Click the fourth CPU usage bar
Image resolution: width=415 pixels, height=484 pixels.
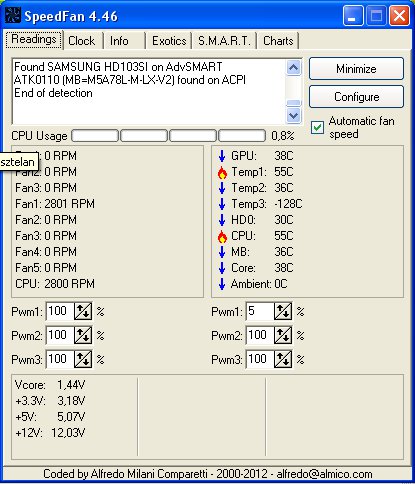pos(242,136)
